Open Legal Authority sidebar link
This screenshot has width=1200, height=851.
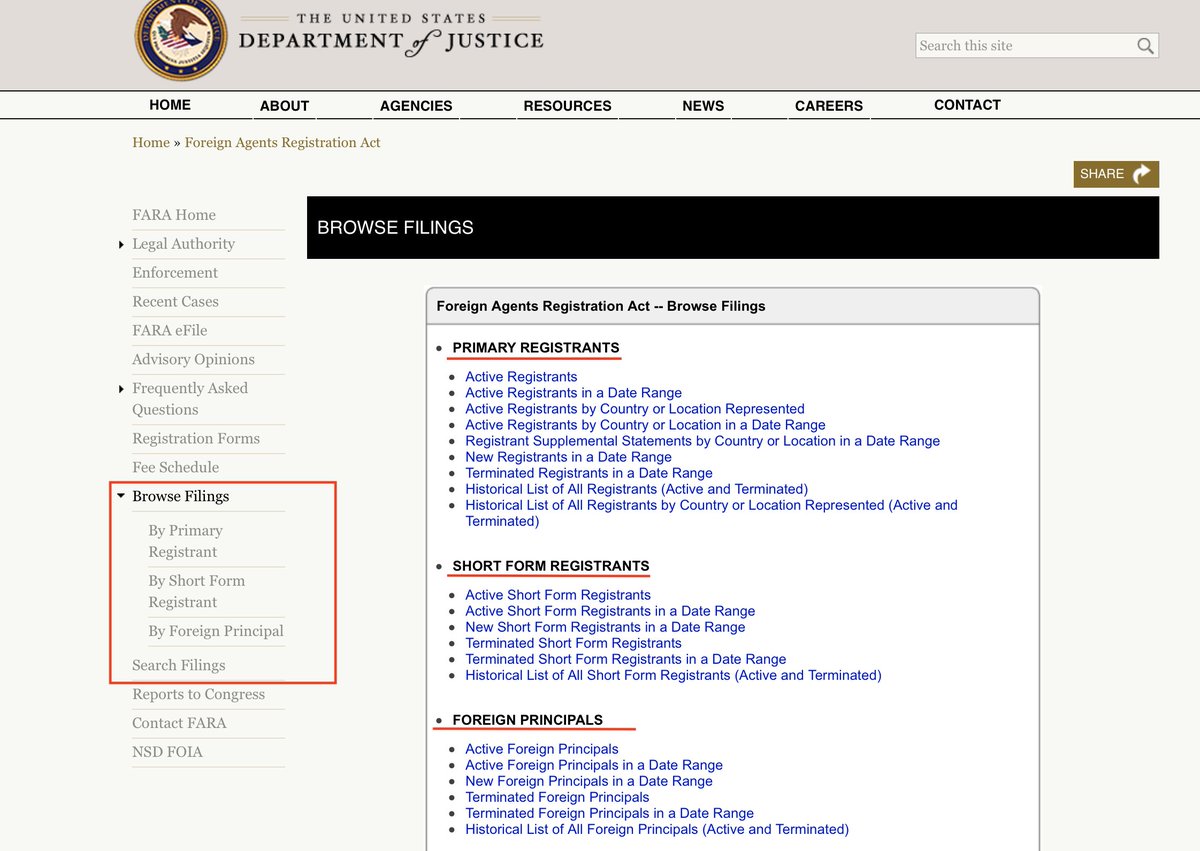point(183,244)
